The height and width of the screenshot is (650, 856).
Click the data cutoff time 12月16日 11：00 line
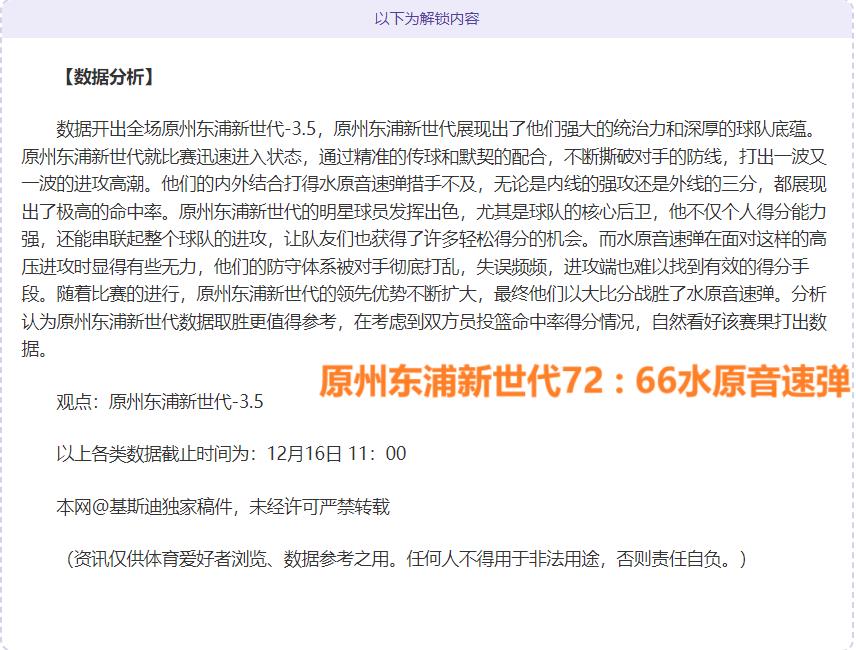(x=231, y=454)
